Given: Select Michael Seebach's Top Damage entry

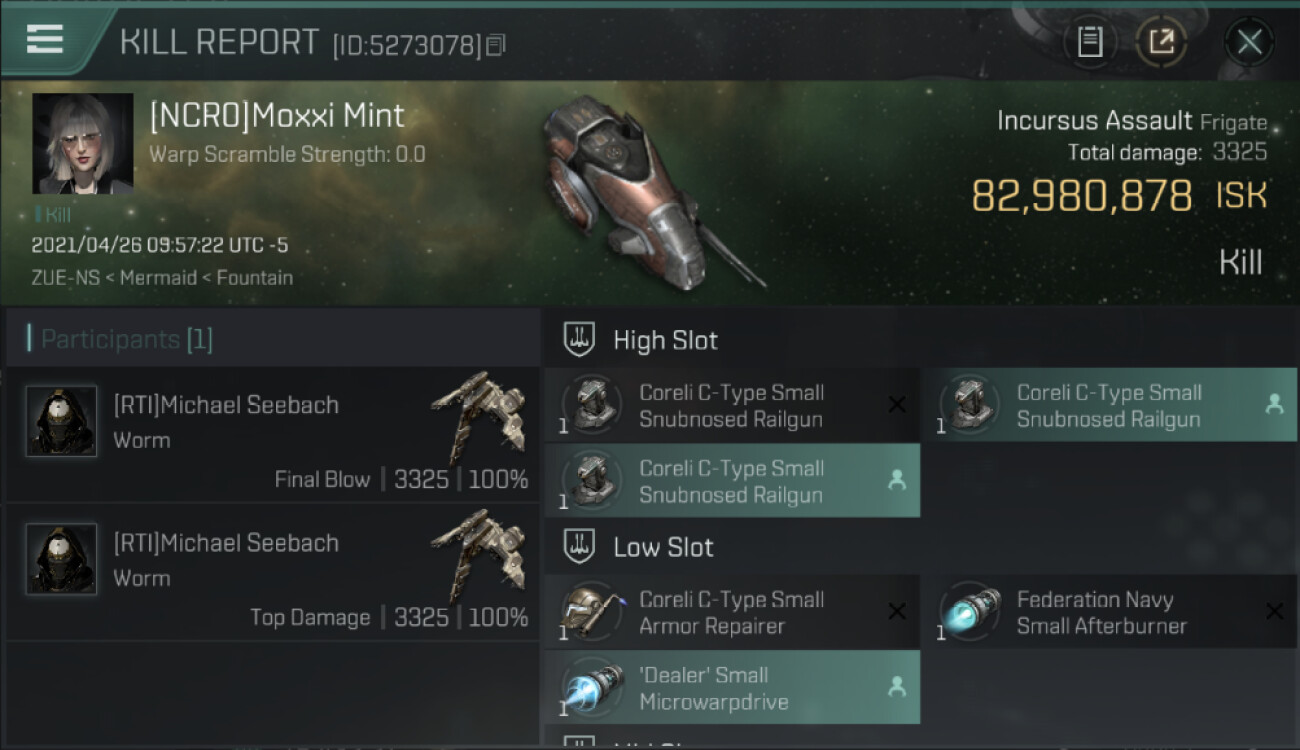Looking at the screenshot, I should 273,573.
